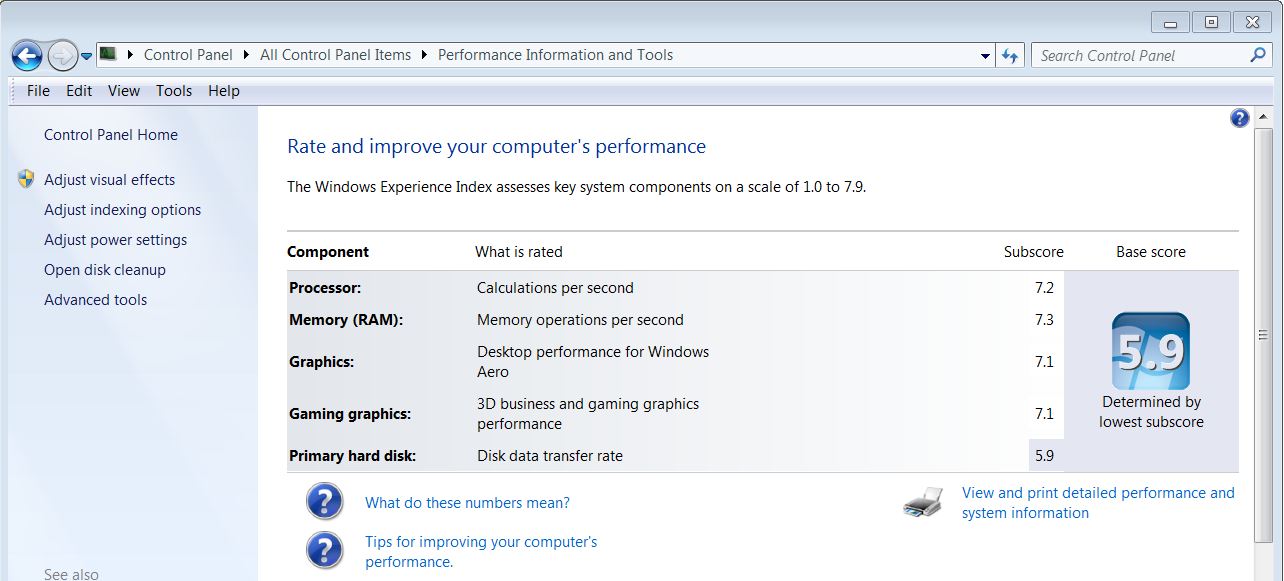Minimize the Control Panel window
Image resolution: width=1284 pixels, height=581 pixels.
coord(1171,22)
